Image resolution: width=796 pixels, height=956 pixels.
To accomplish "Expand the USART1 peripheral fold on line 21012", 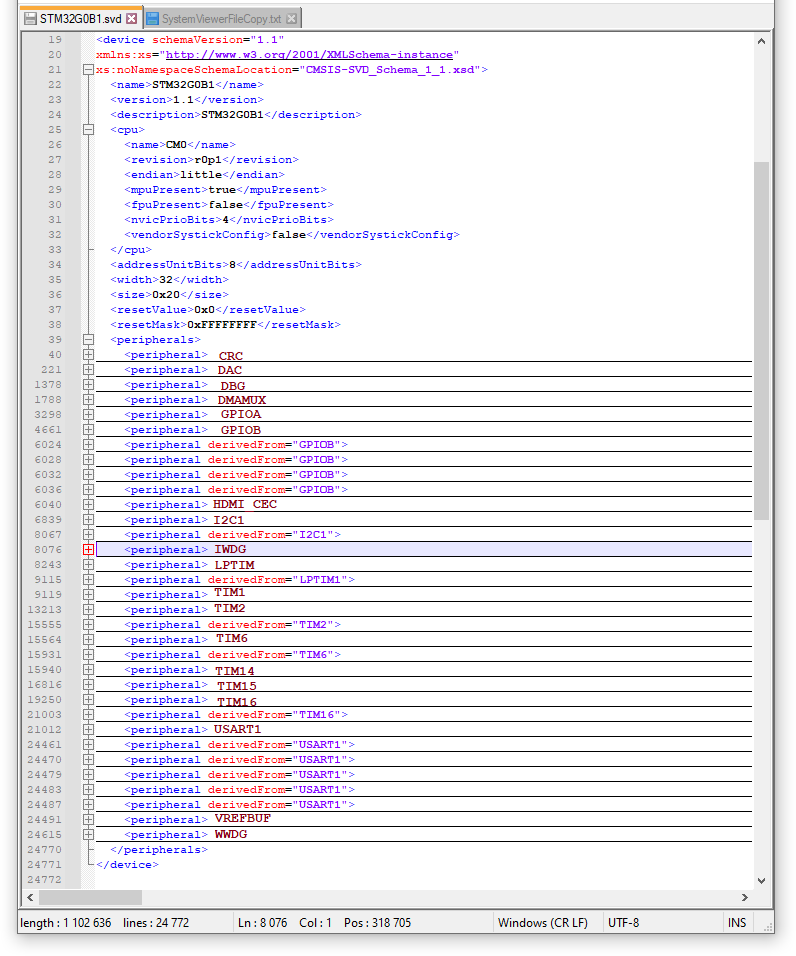I will coord(88,730).
